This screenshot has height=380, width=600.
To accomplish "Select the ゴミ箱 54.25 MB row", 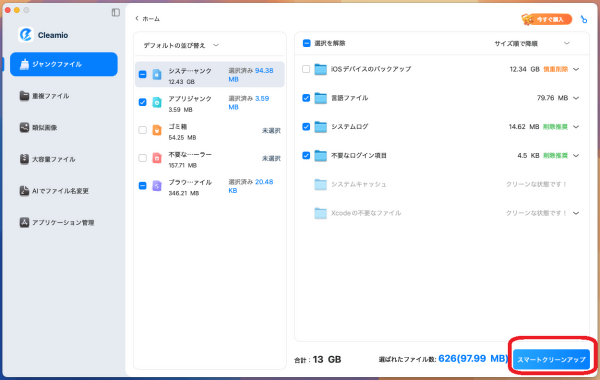I will point(210,130).
